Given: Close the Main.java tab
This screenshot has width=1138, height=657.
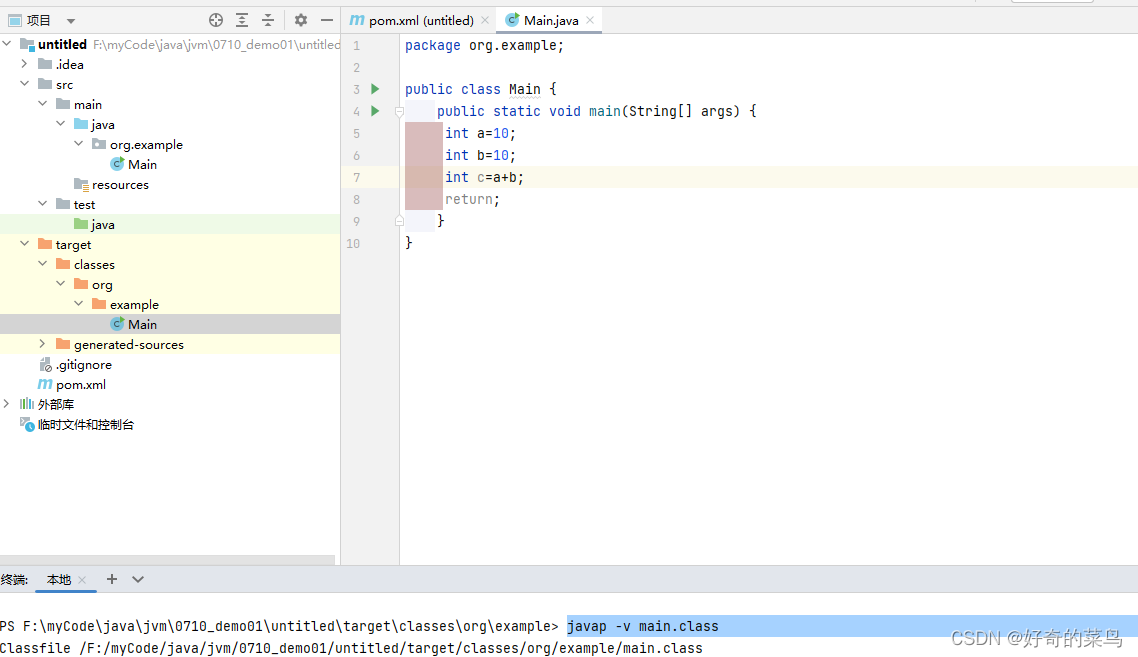Looking at the screenshot, I should coord(589,19).
